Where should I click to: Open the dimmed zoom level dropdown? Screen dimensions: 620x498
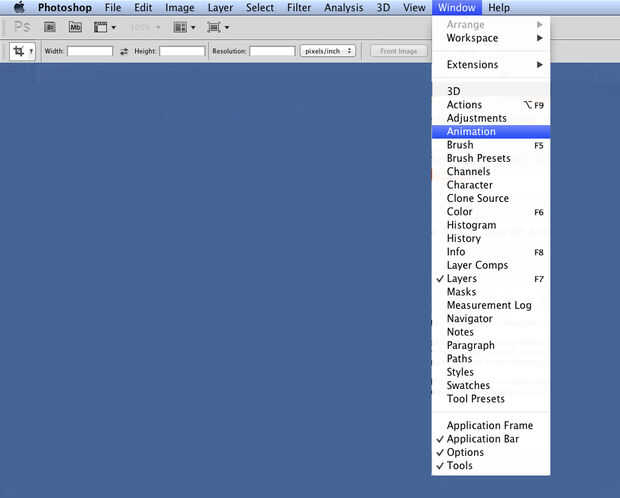click(x=146, y=27)
